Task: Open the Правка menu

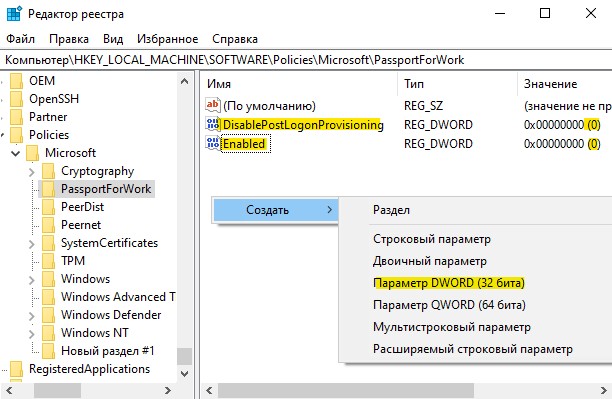Action: coord(69,39)
